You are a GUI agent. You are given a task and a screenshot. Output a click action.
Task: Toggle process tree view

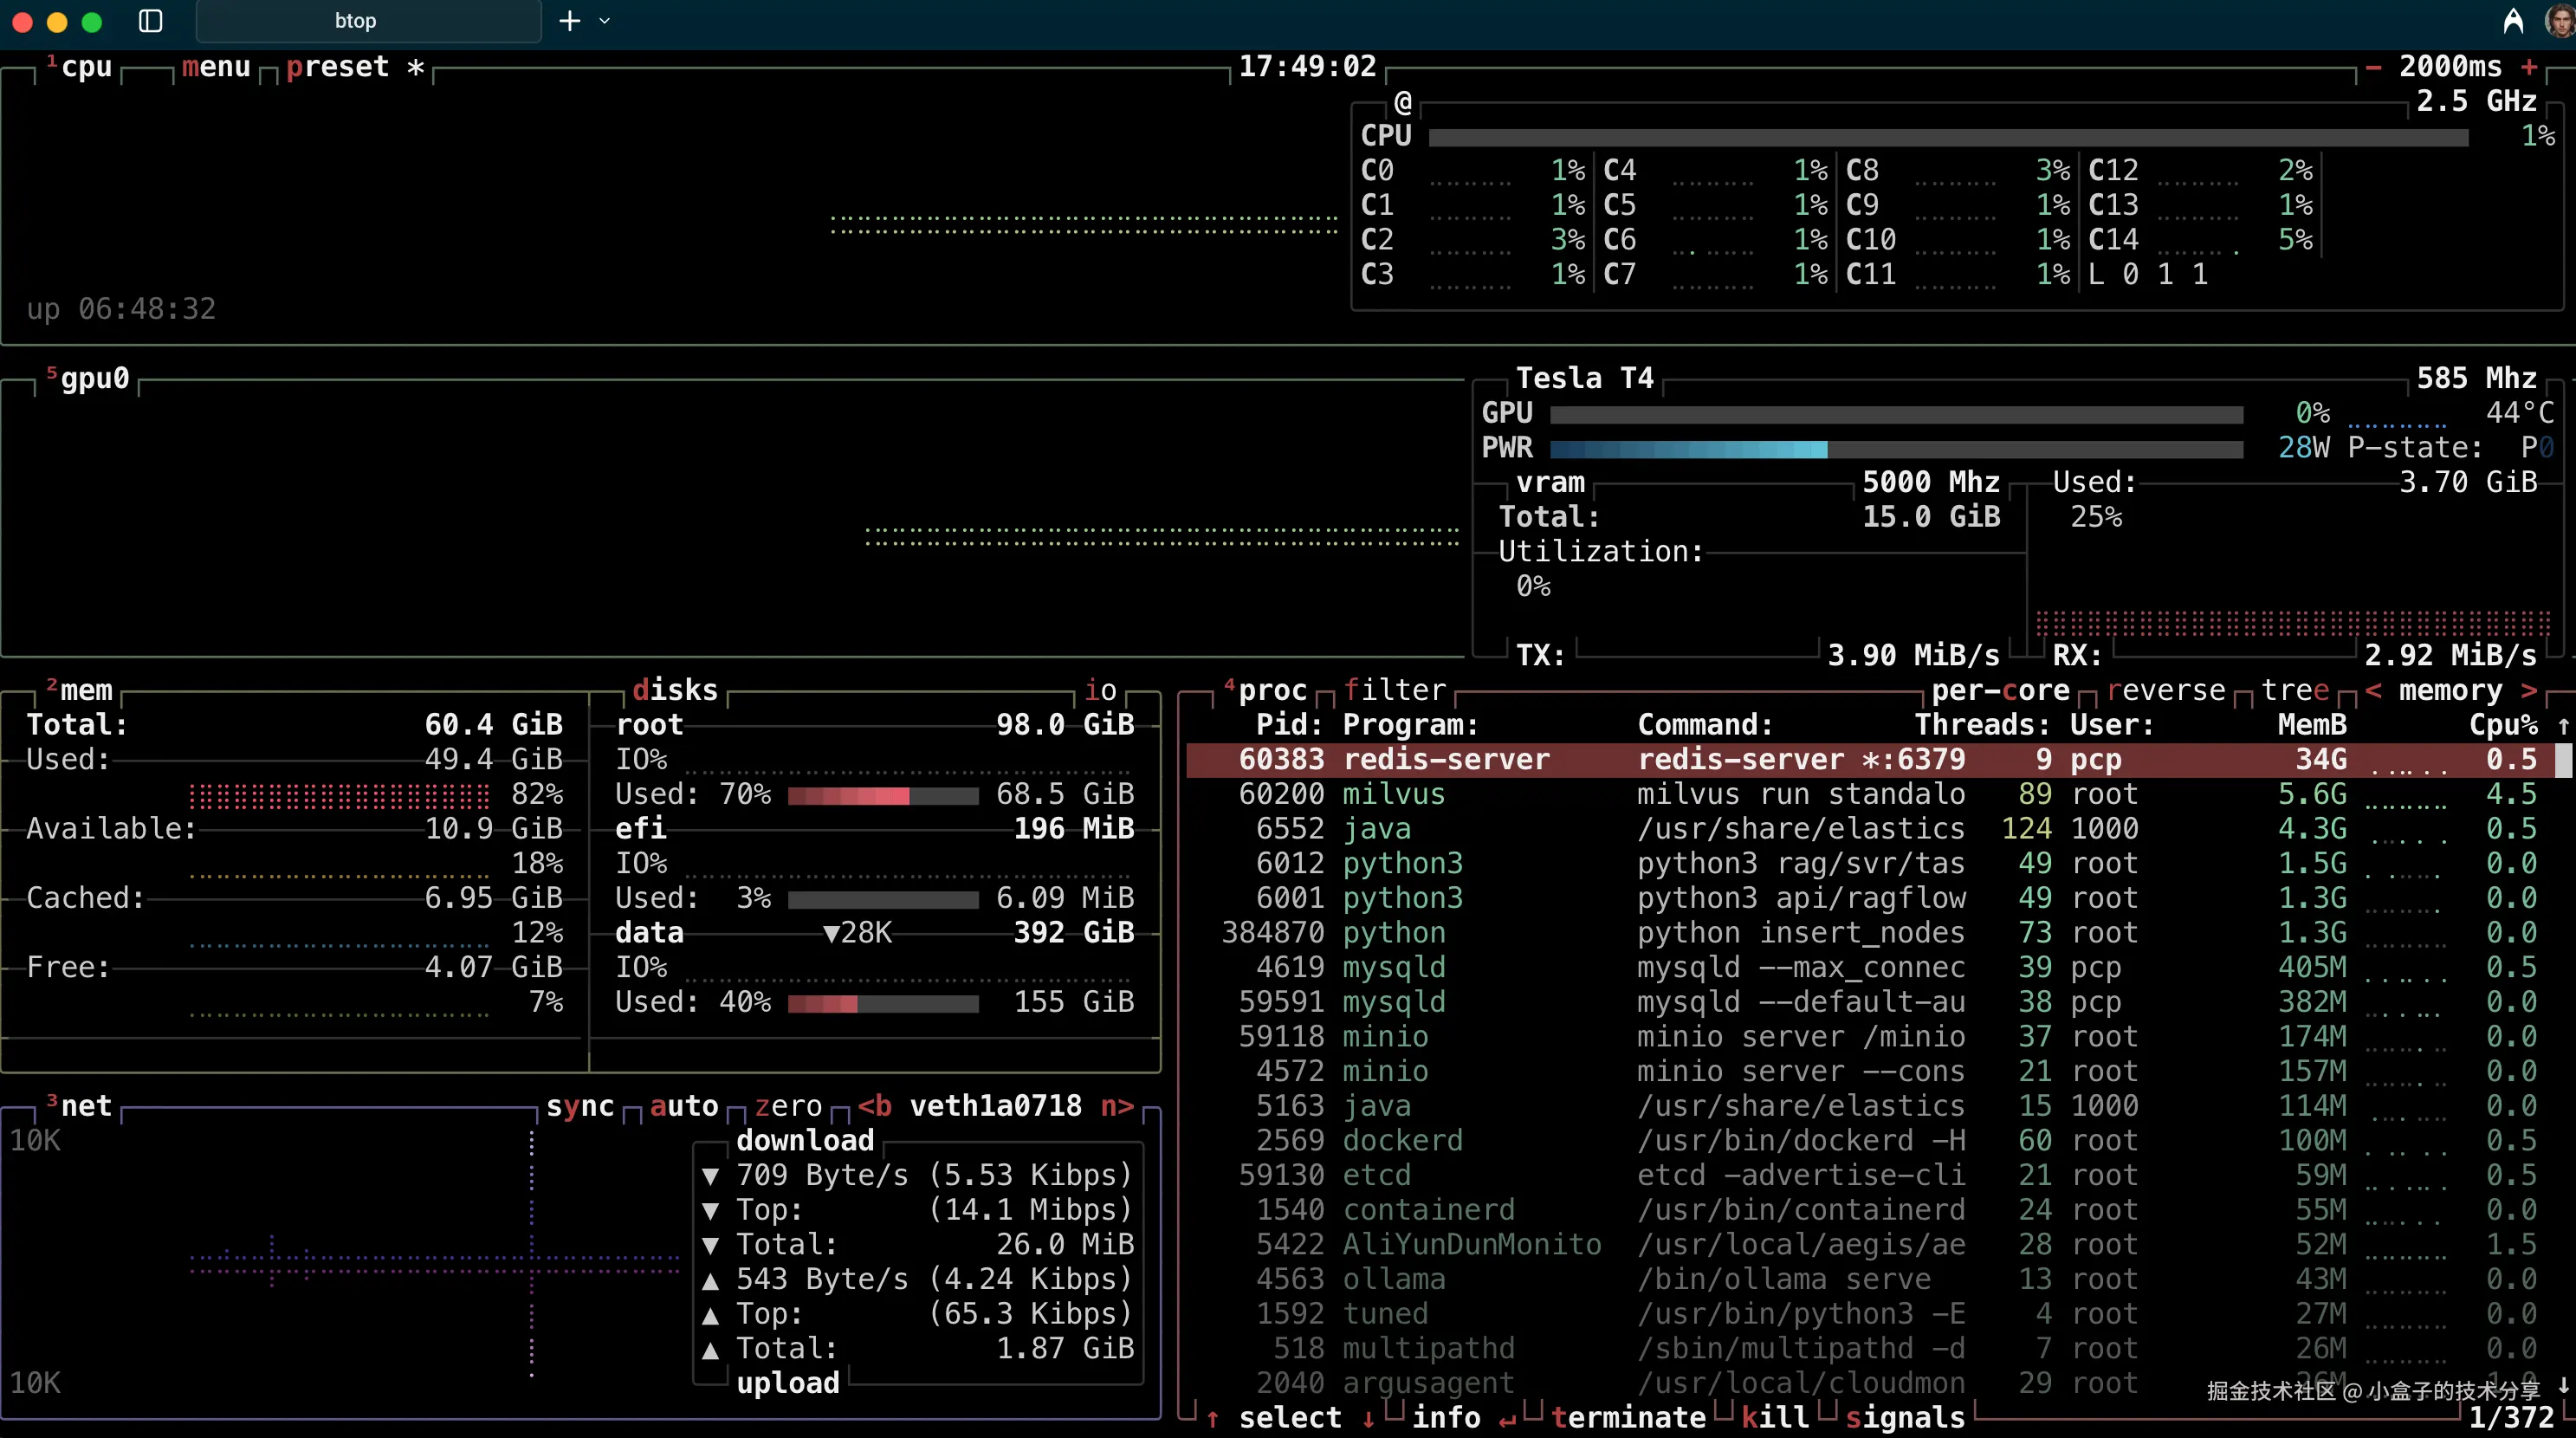[x=2295, y=690]
